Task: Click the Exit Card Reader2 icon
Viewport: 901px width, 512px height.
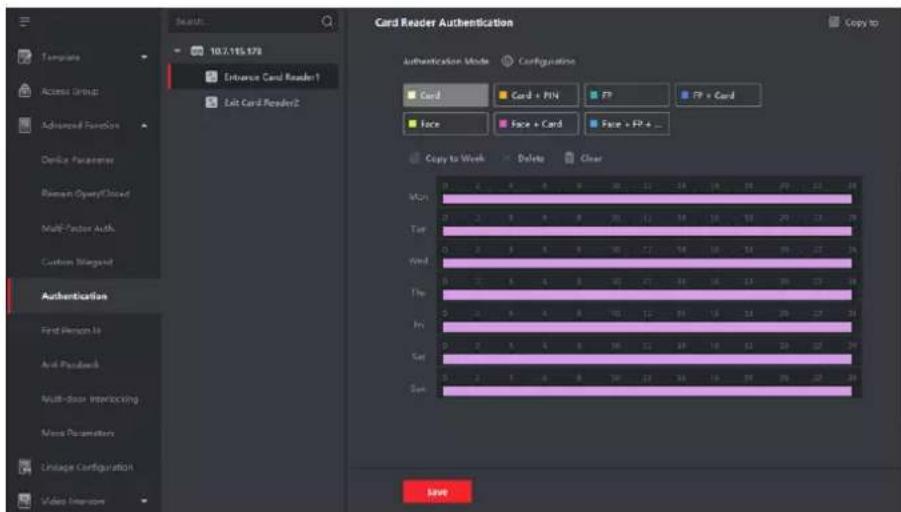Action: 211,102
